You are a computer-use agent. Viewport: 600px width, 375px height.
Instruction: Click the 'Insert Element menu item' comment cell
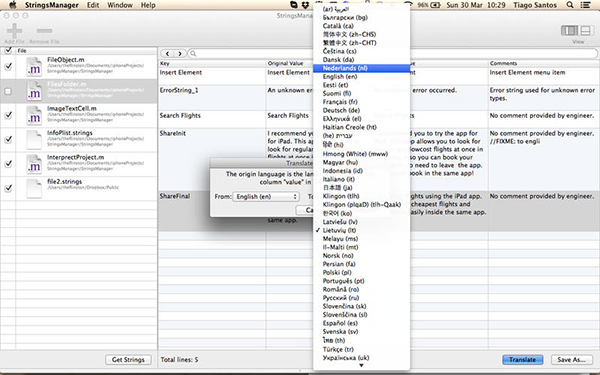544,76
